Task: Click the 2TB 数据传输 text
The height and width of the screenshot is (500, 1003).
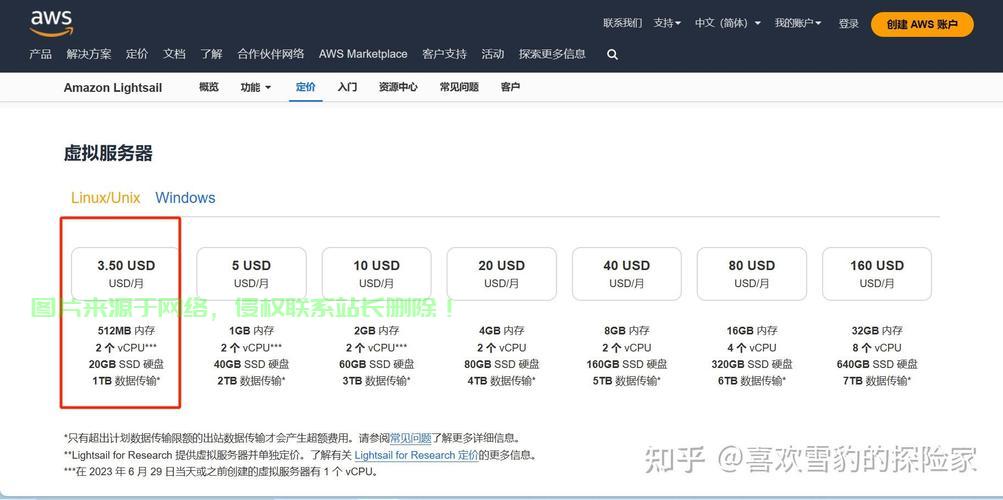Action: click(251, 380)
